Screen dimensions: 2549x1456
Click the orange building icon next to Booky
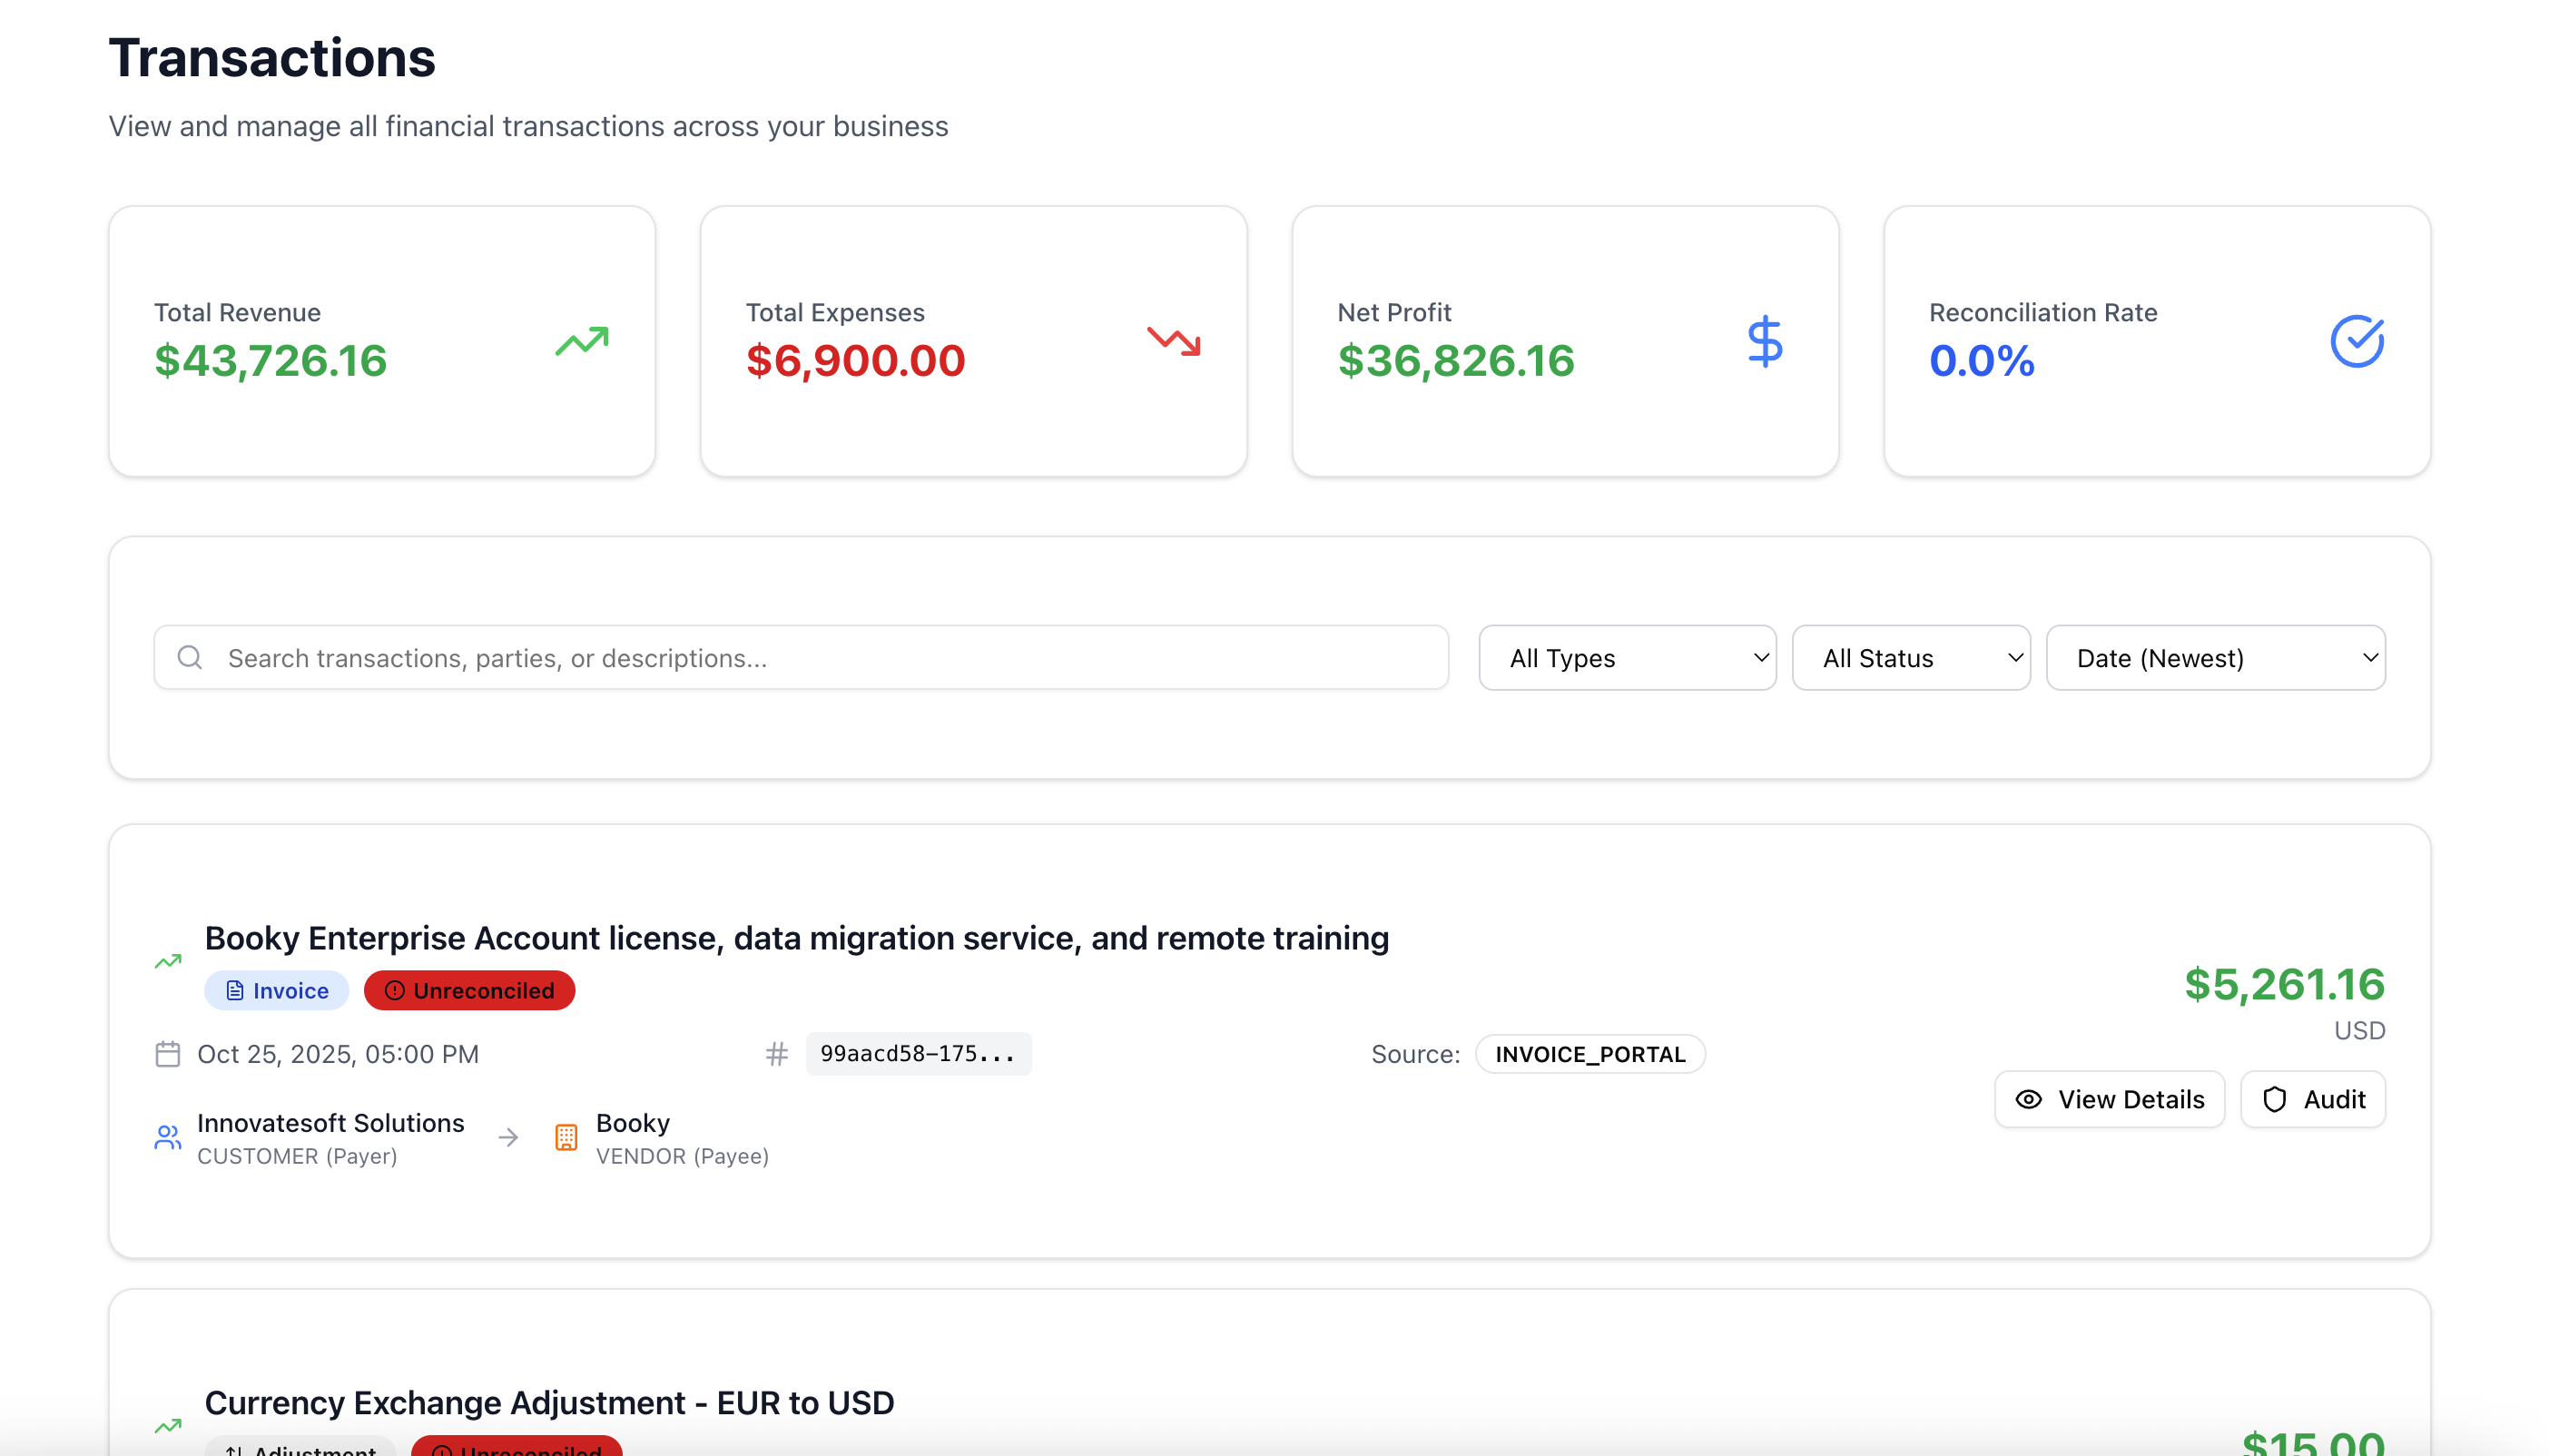pyautogui.click(x=566, y=1137)
